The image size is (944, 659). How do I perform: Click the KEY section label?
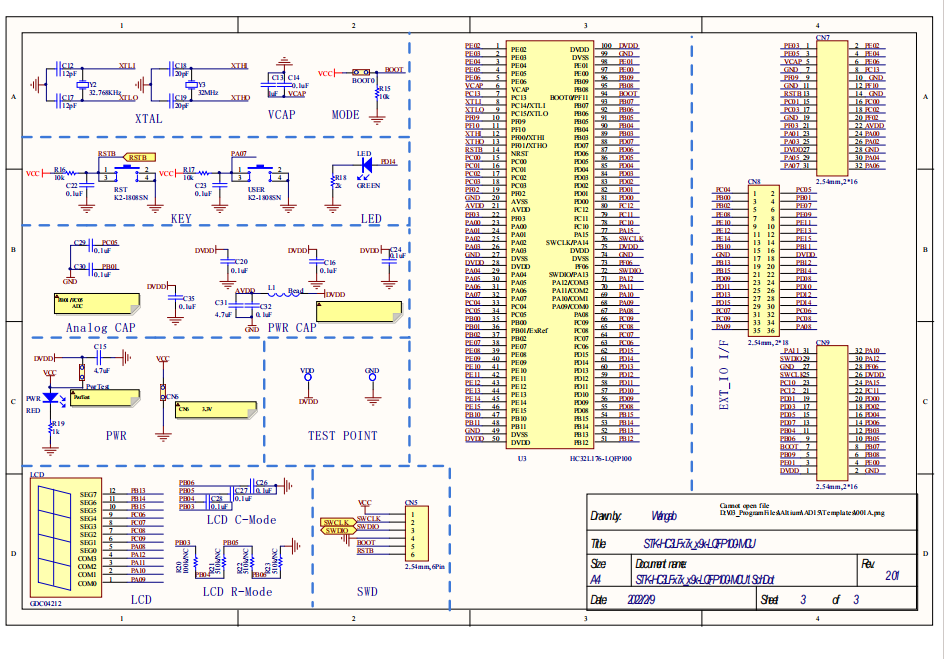181,218
